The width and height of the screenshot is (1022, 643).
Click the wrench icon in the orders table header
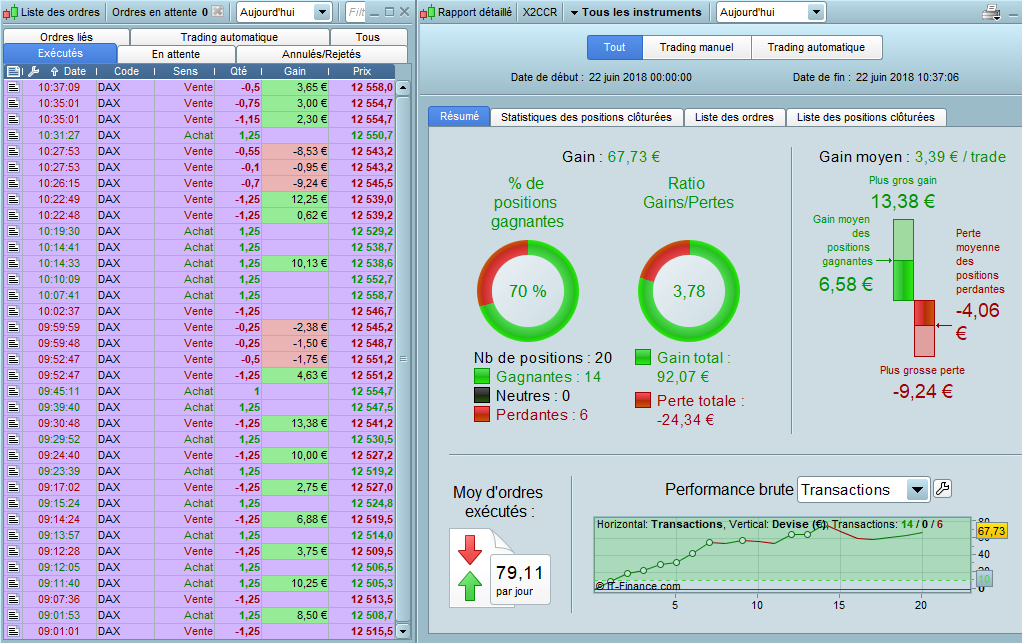pos(34,71)
